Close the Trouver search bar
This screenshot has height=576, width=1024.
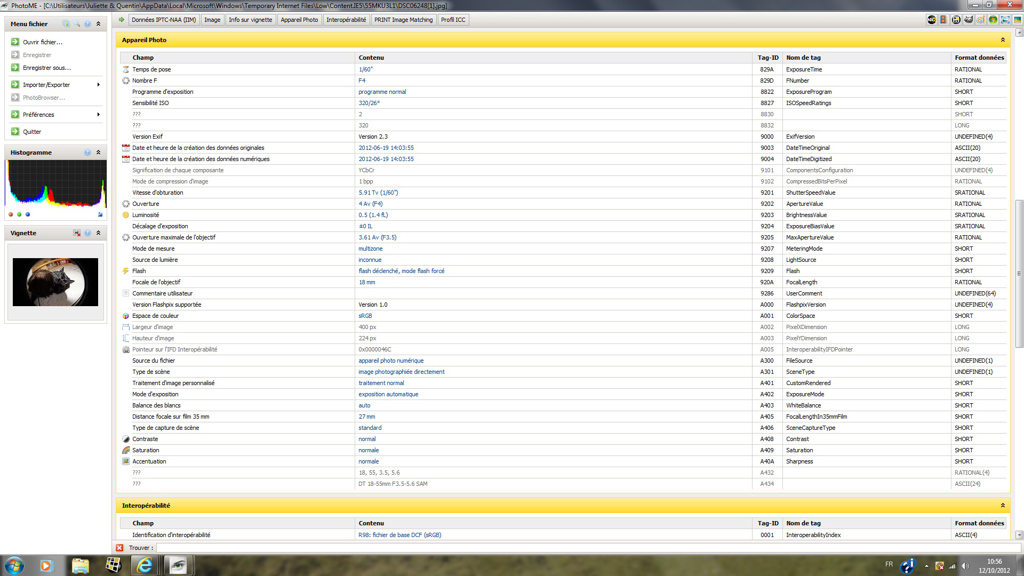[x=120, y=548]
